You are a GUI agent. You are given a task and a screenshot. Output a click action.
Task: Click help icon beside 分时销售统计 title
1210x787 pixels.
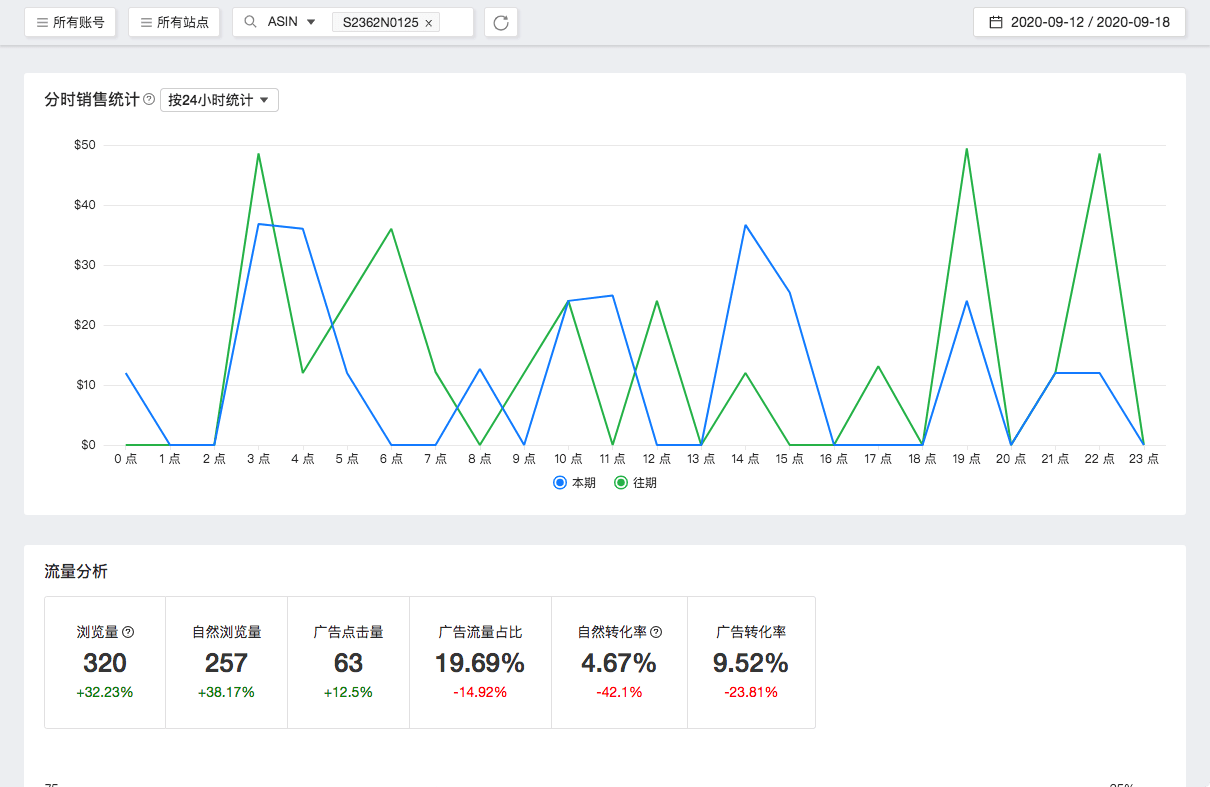(149, 100)
